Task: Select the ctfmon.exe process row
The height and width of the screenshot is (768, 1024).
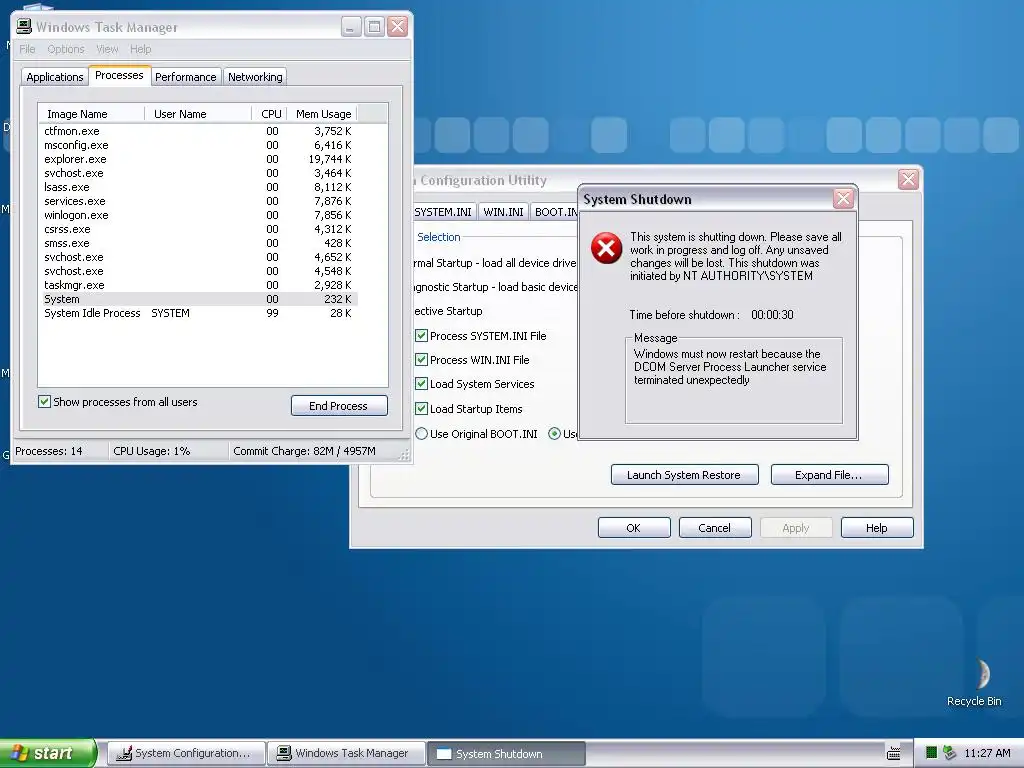Action: point(198,131)
